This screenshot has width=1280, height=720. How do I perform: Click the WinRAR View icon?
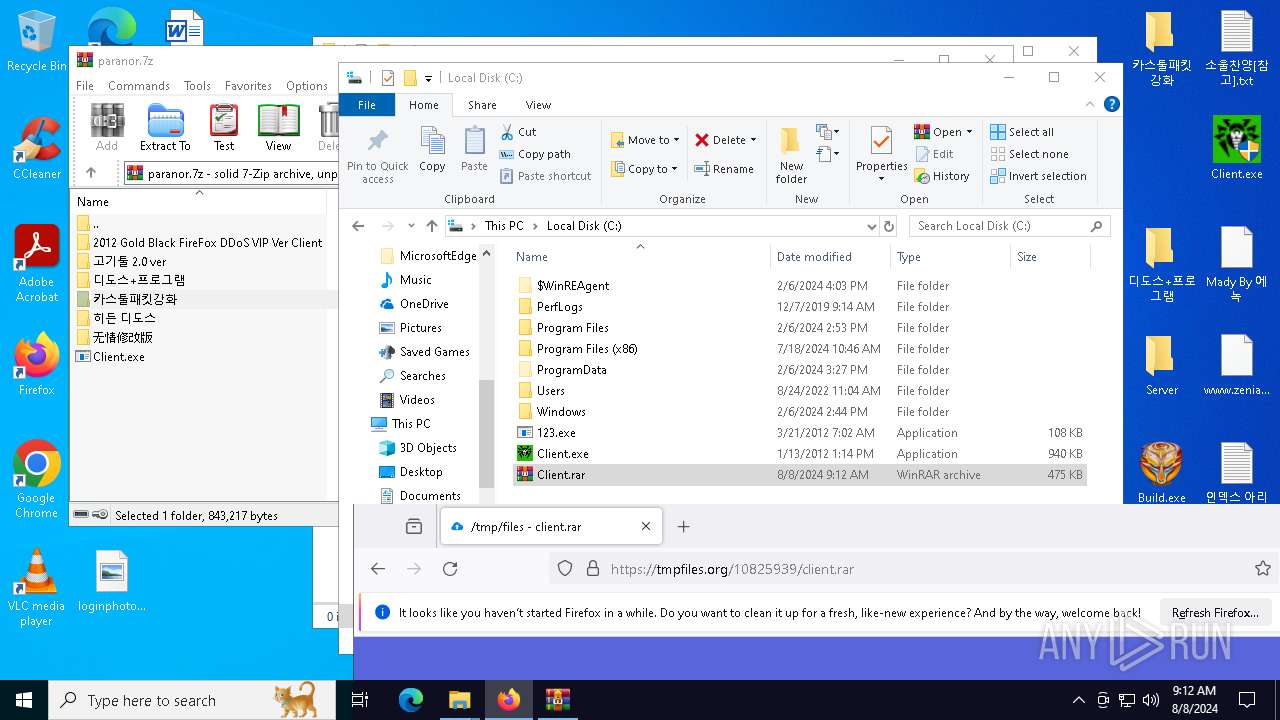[278, 127]
